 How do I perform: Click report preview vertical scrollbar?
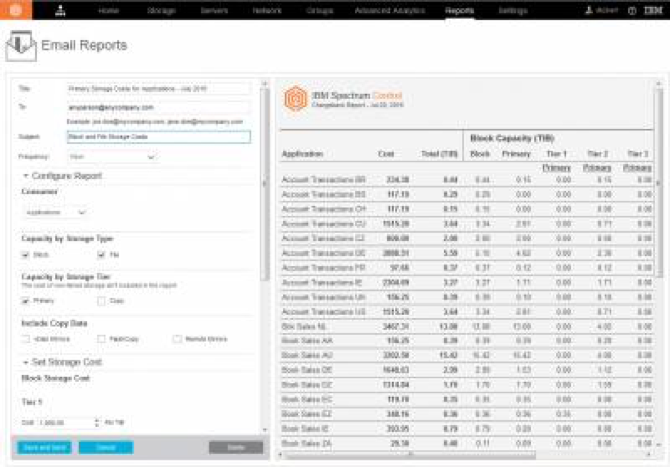tap(659, 184)
